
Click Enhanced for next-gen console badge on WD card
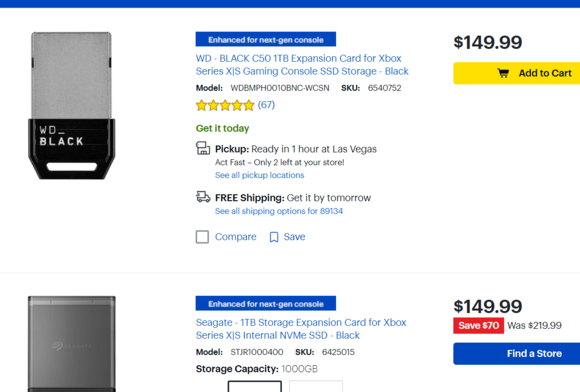point(266,39)
